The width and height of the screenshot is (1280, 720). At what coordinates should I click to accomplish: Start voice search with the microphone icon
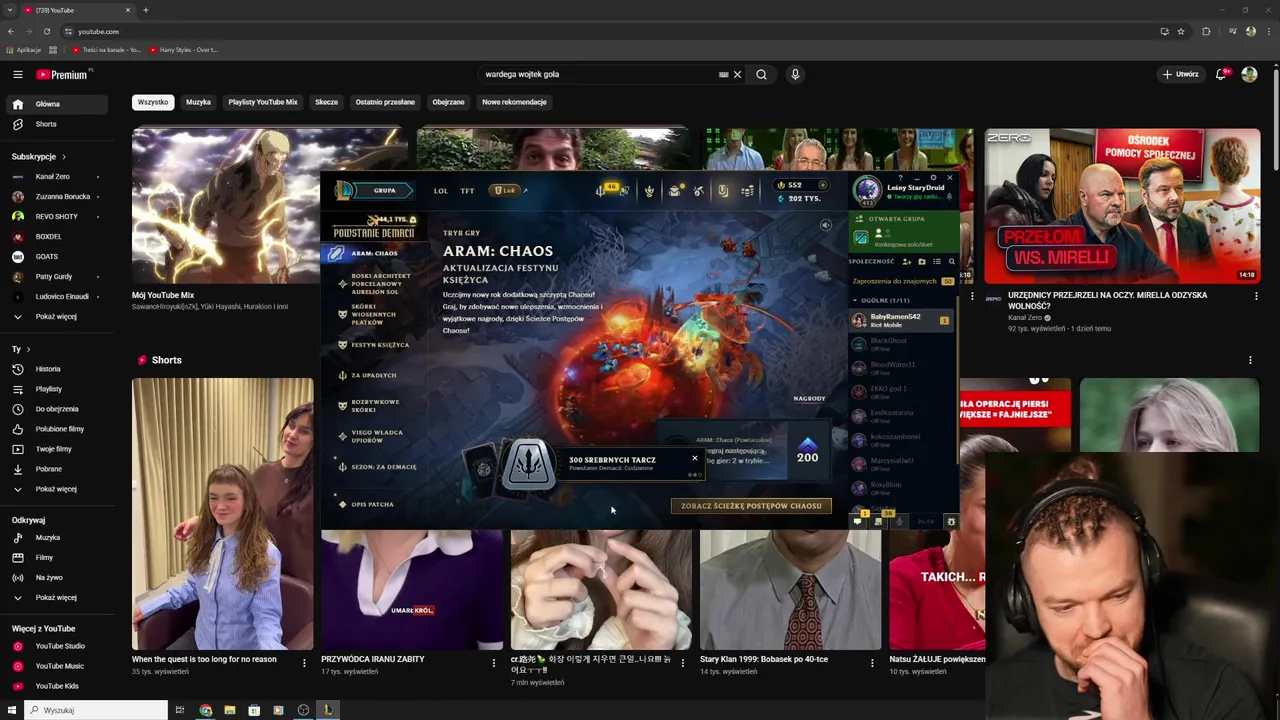point(795,74)
